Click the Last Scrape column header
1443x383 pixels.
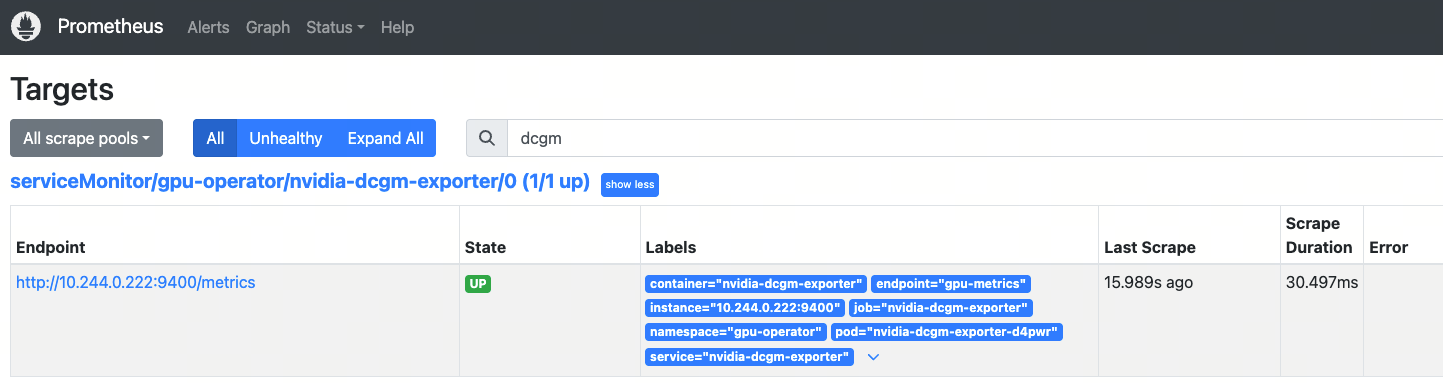point(1150,247)
